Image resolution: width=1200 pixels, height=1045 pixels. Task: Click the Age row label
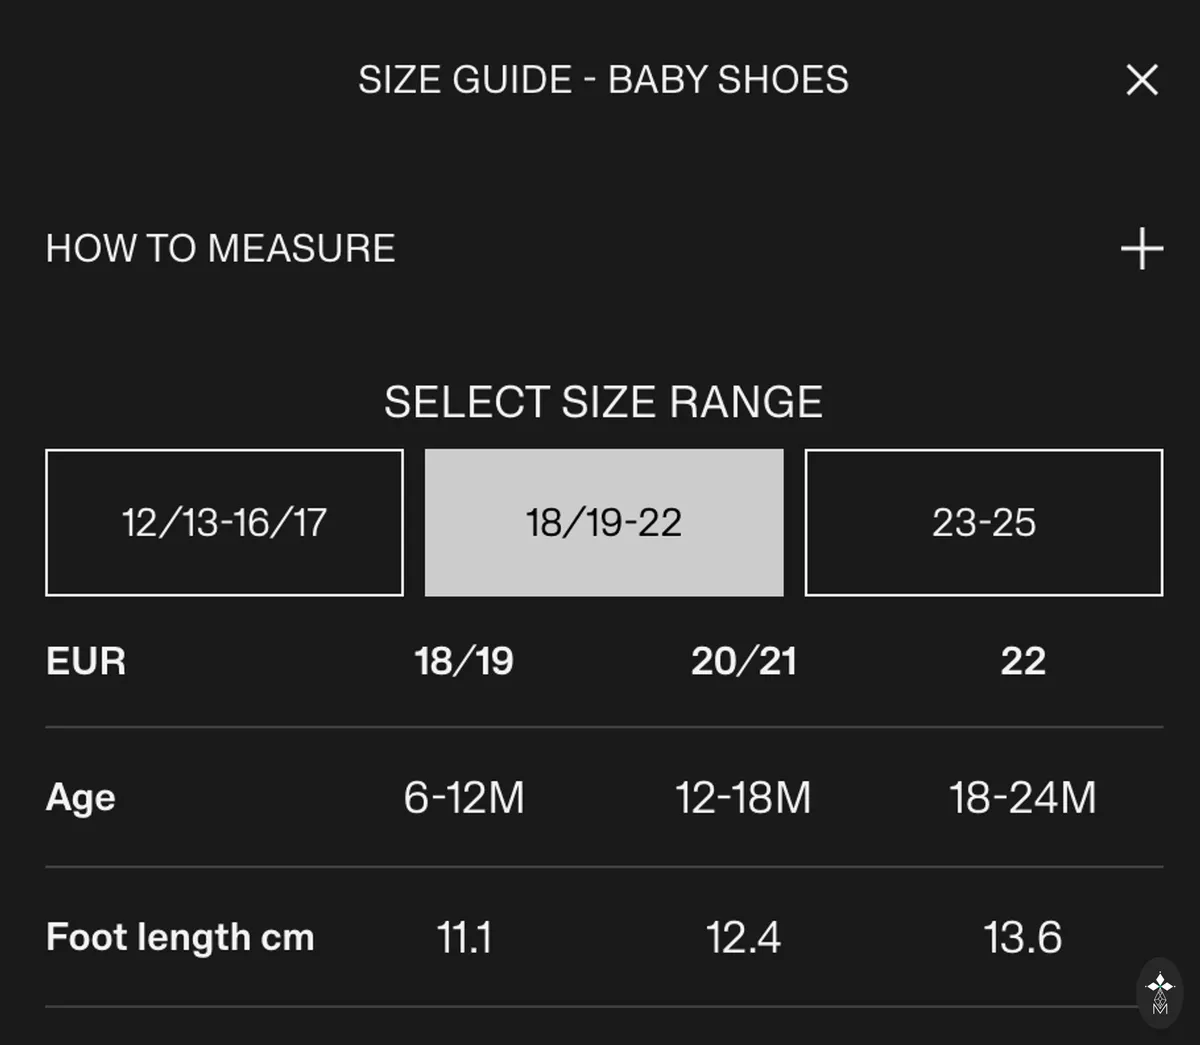81,798
